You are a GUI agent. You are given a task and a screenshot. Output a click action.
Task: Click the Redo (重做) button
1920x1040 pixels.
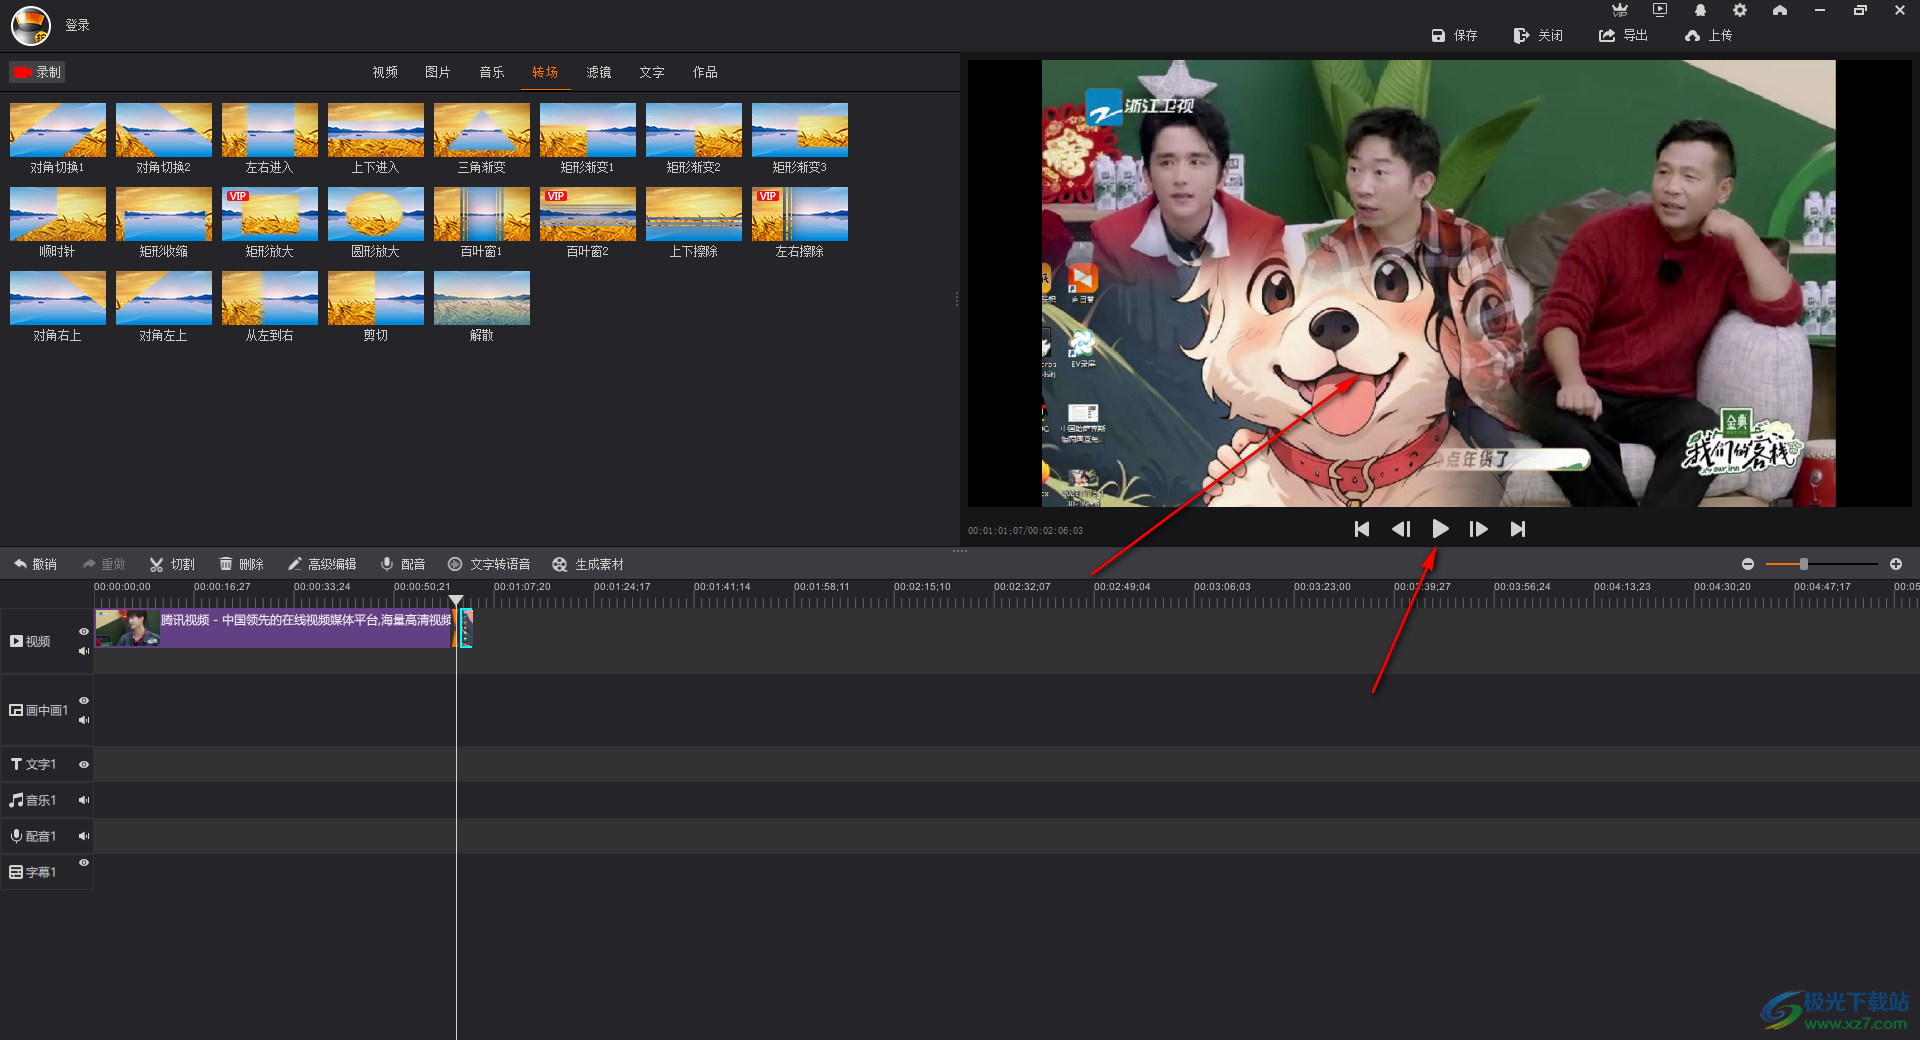[x=104, y=564]
